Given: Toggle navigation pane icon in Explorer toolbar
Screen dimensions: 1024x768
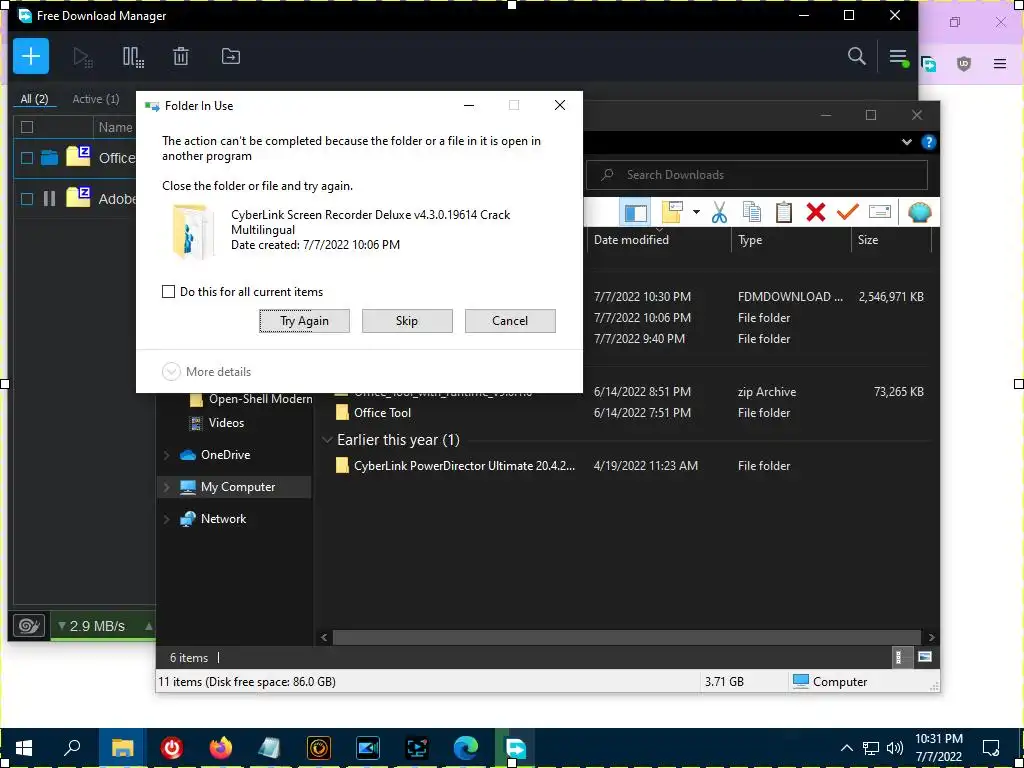Looking at the screenshot, I should pos(635,212).
